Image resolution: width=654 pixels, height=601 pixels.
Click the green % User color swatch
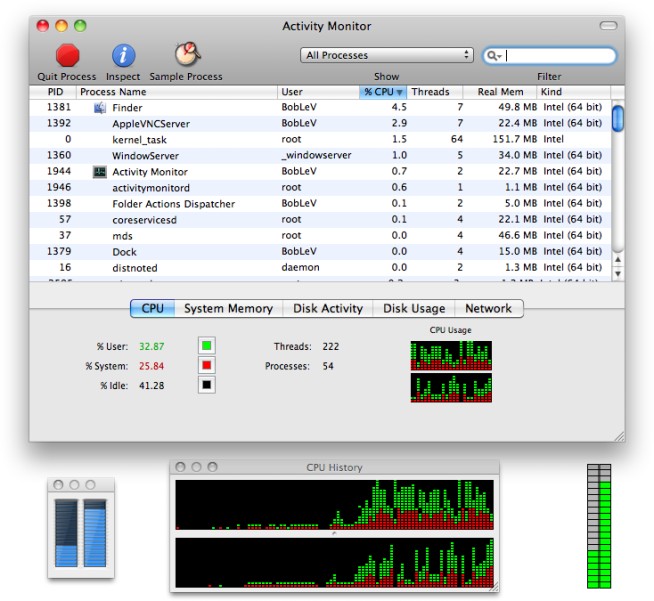tap(207, 346)
